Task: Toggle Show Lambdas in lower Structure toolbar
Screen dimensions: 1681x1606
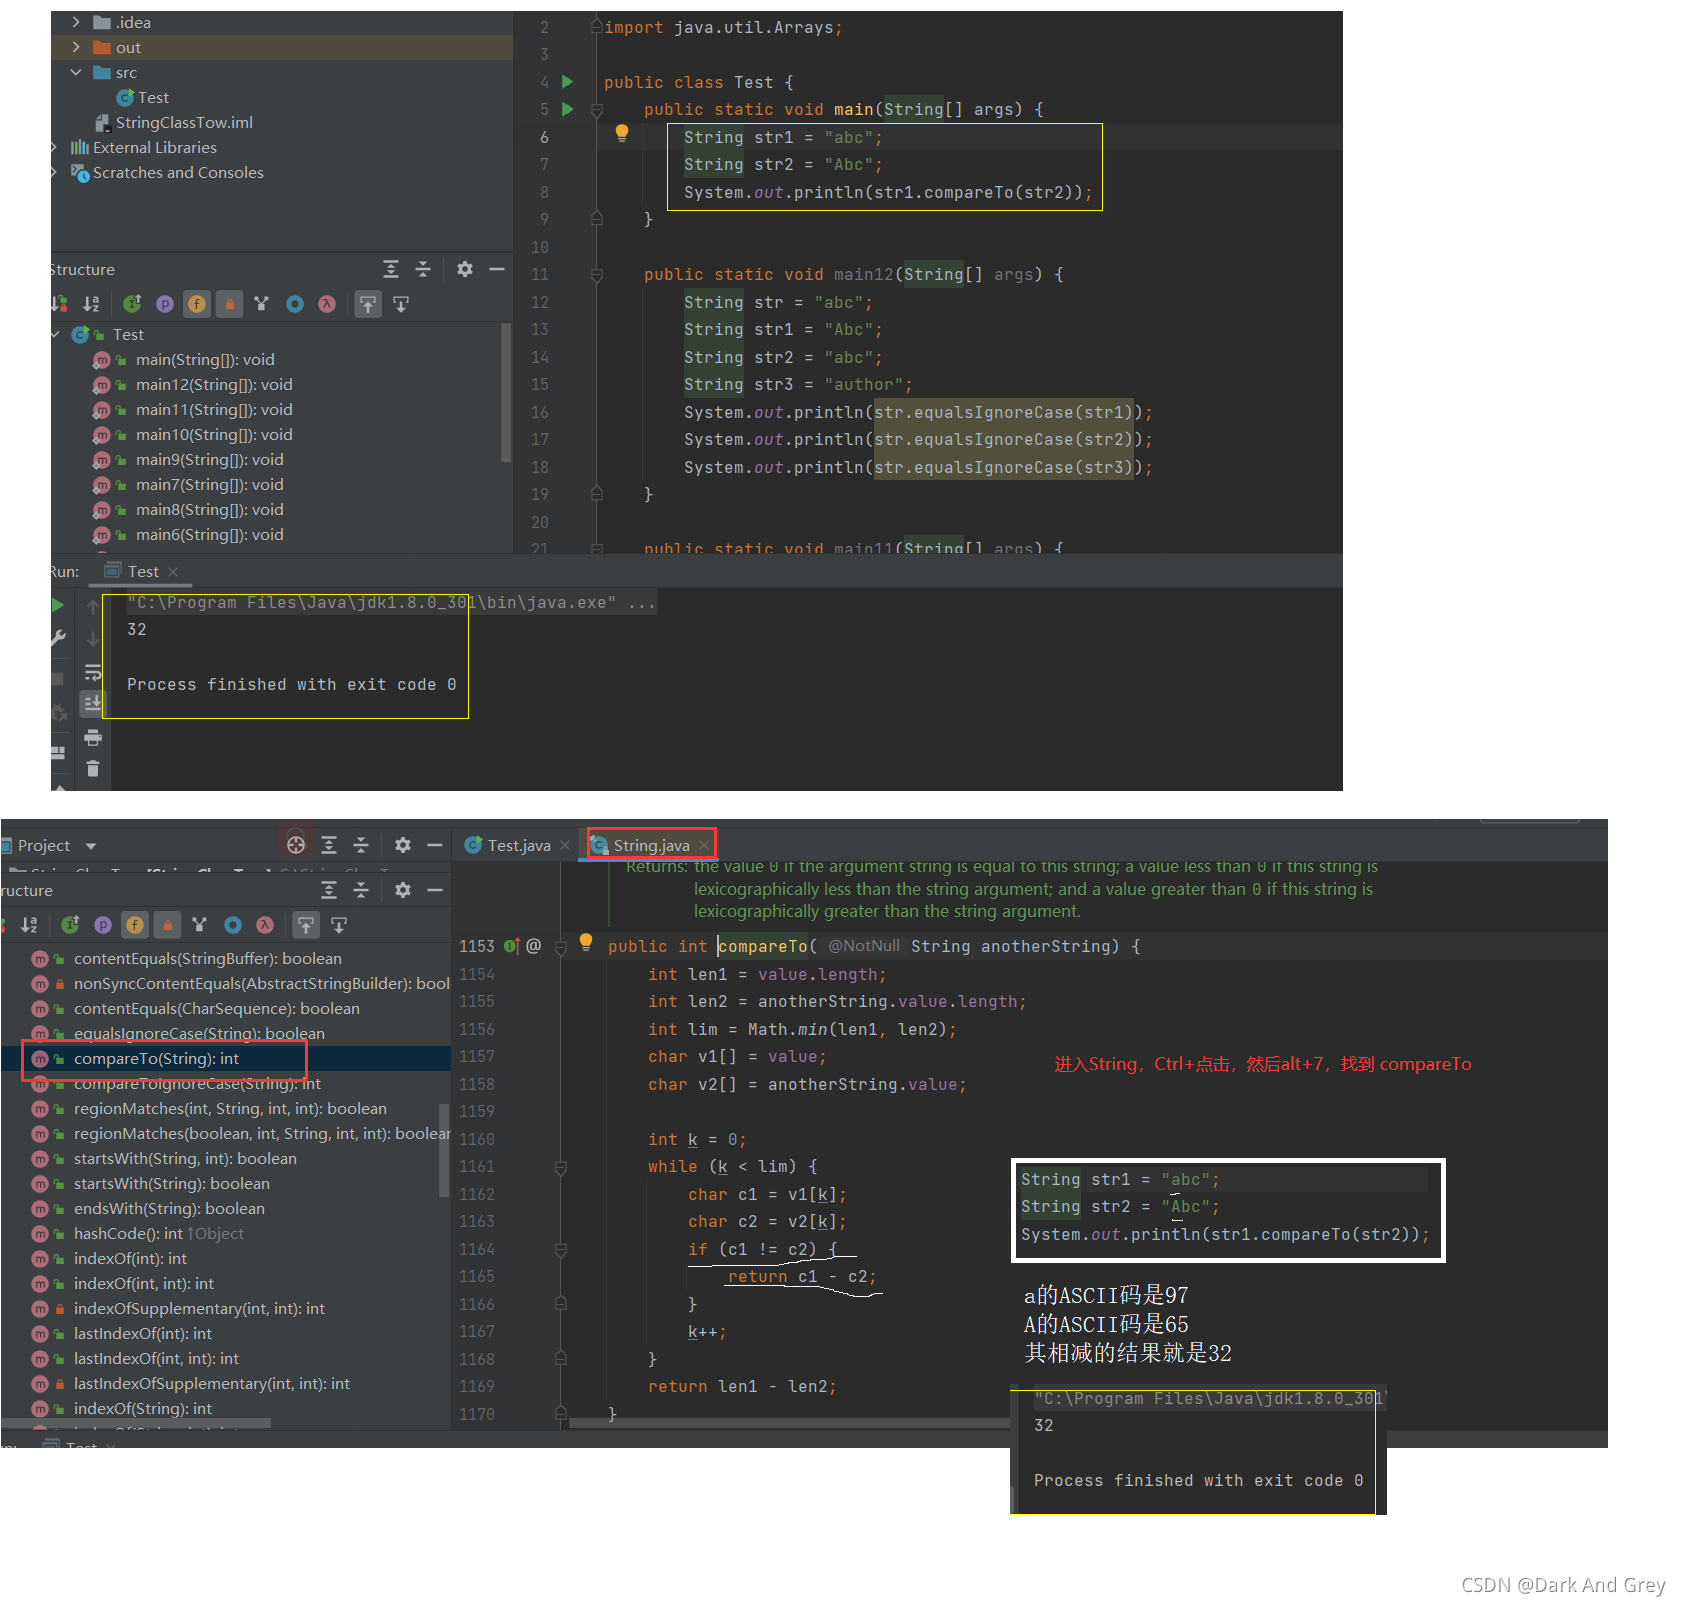Action: pyautogui.click(x=265, y=925)
